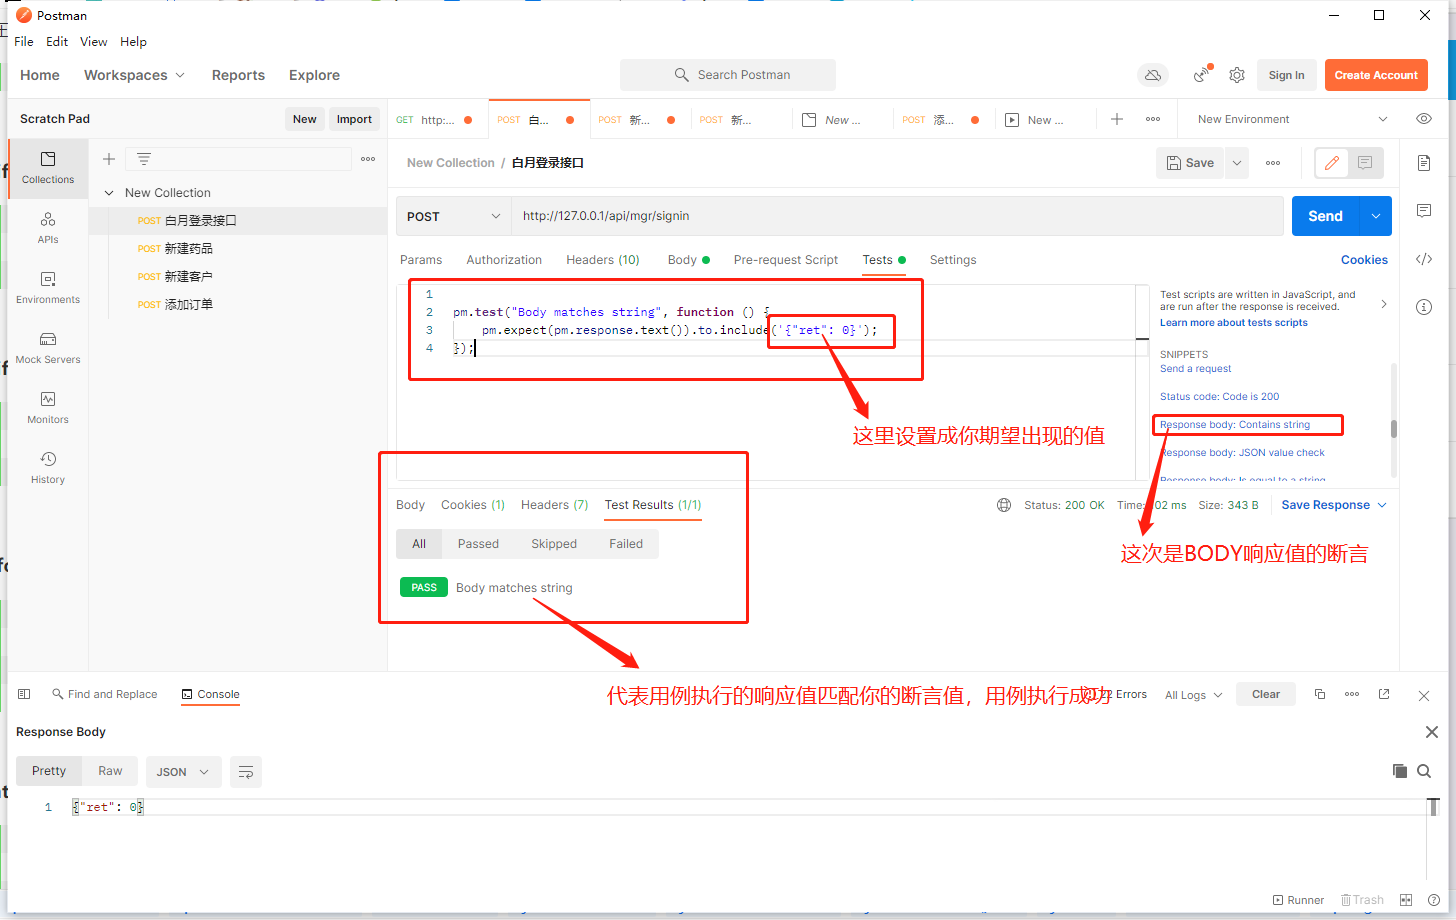Click the request more options ellipsis beside Save
The height and width of the screenshot is (920, 1456).
[x=1273, y=163]
